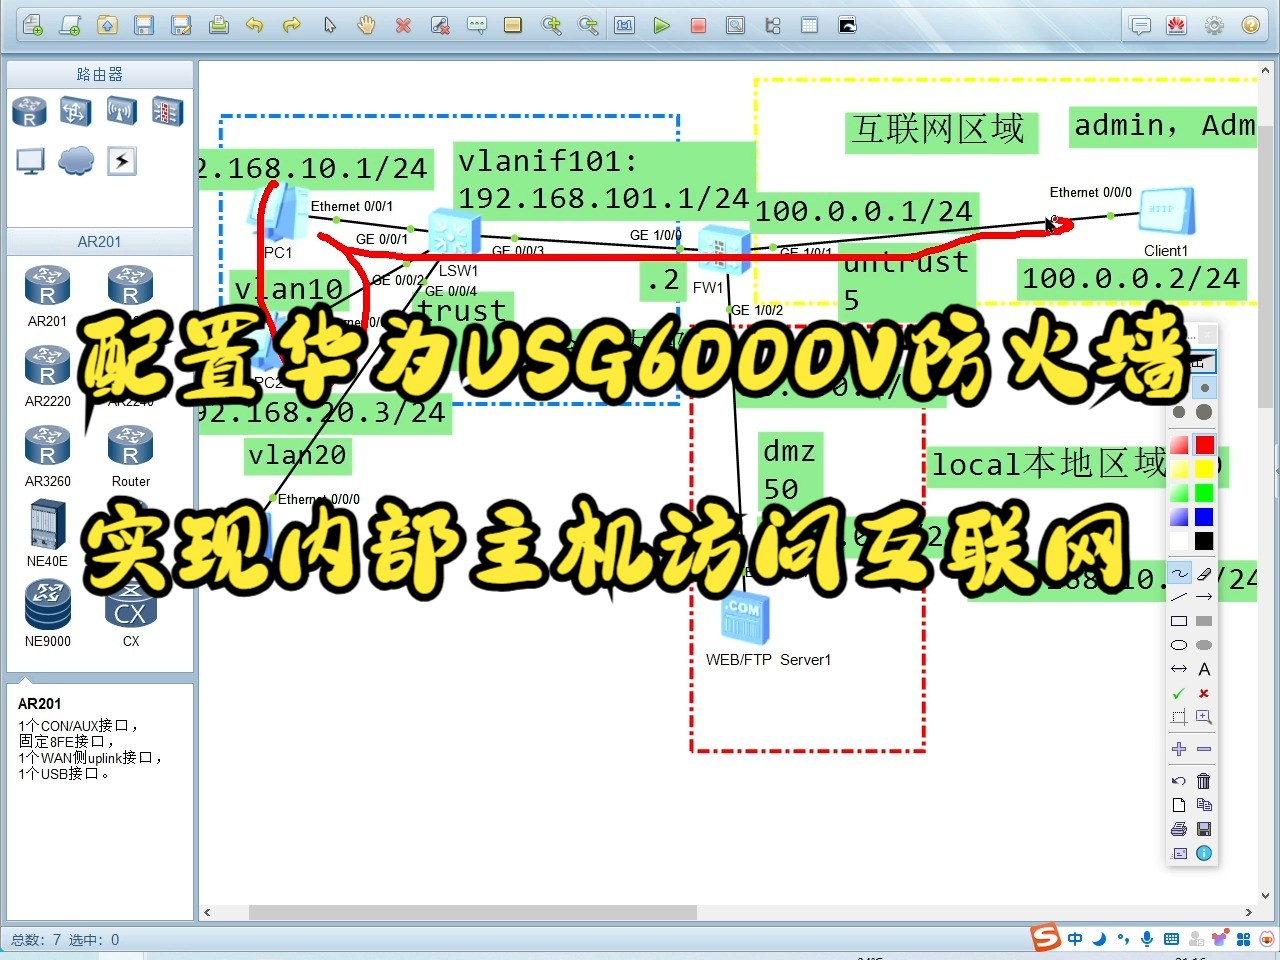
Task: Click the cloud device icon in the sidebar
Action: tap(76, 160)
